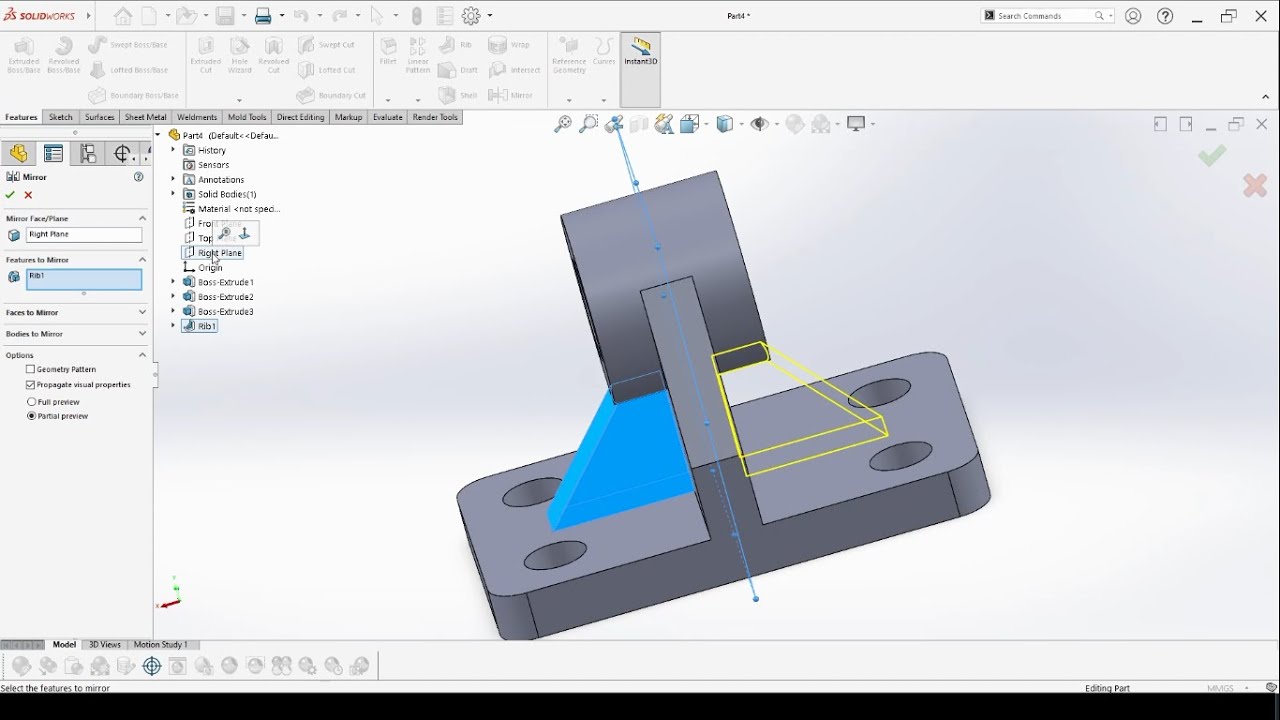Select Boss-Extrude3 in the feature tree
The width and height of the screenshot is (1280, 720).
click(x=225, y=312)
